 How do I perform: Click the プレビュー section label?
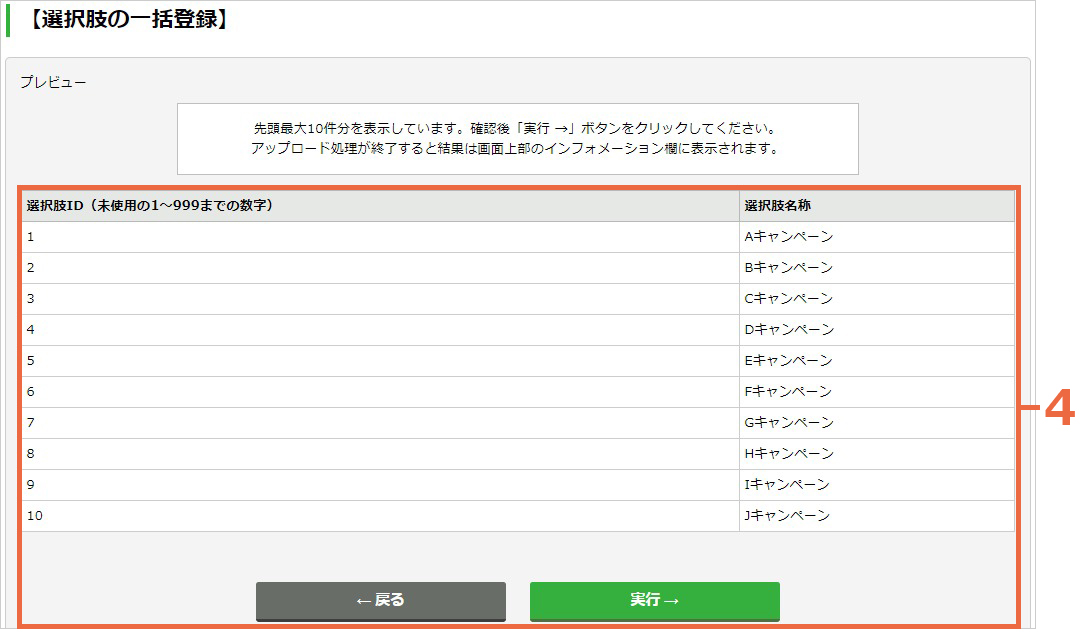click(53, 82)
